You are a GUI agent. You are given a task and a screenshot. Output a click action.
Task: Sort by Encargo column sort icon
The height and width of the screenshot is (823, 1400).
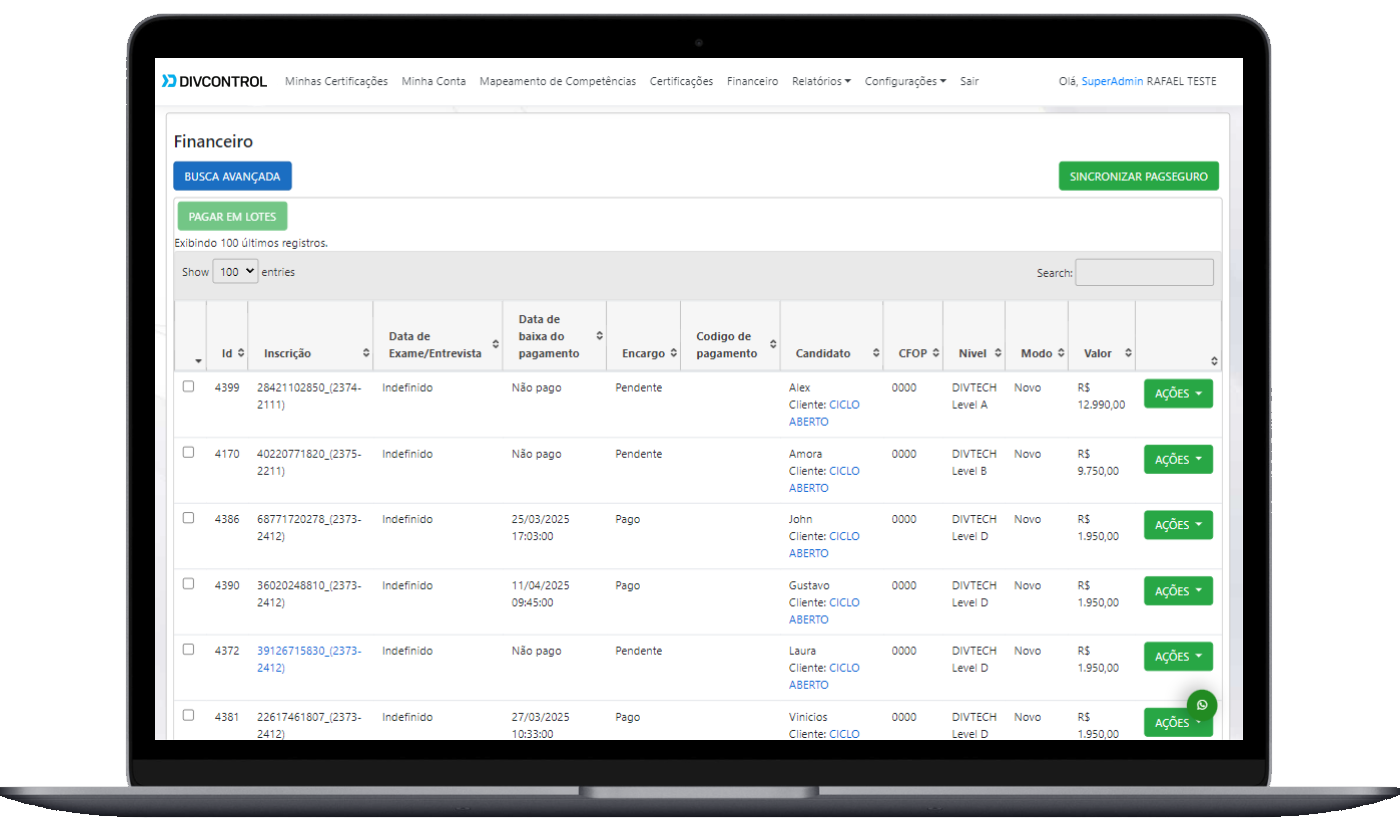(x=674, y=353)
